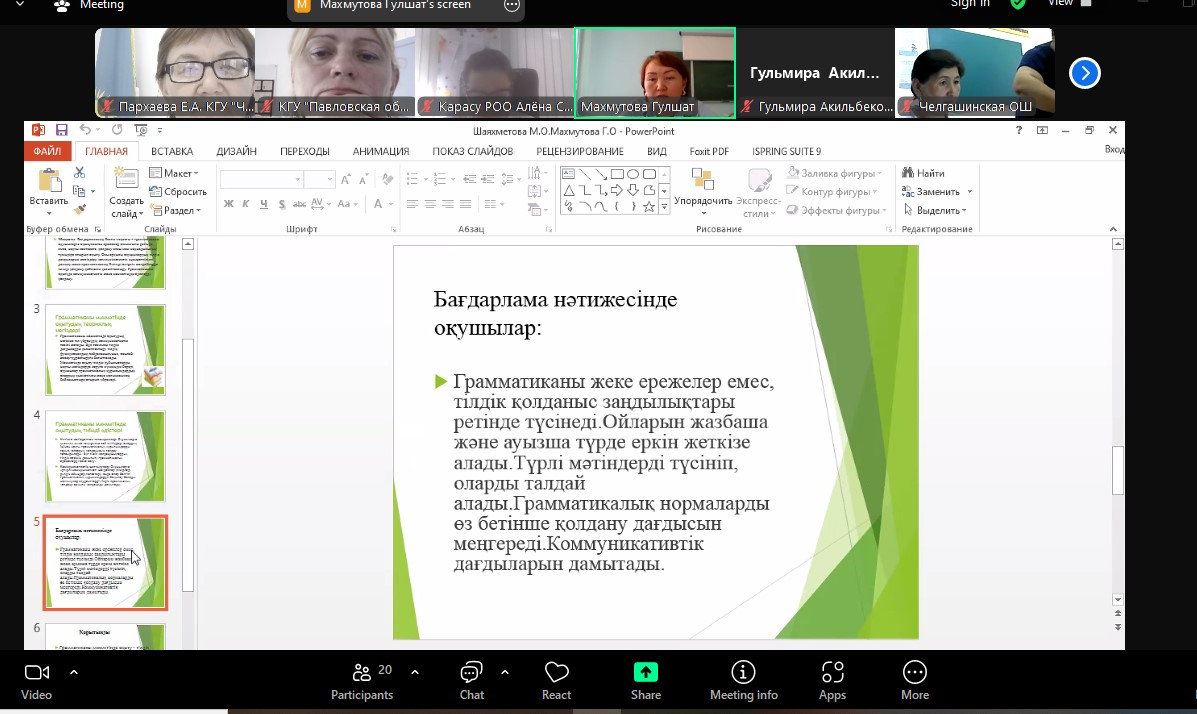
Task: Open the Meeting info panel
Action: 743,680
